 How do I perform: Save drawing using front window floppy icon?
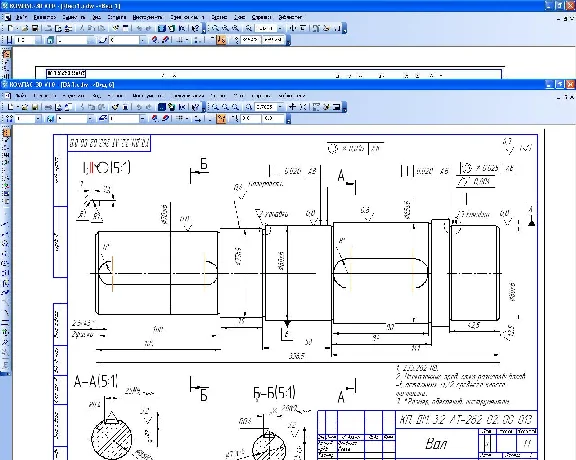(x=35, y=107)
